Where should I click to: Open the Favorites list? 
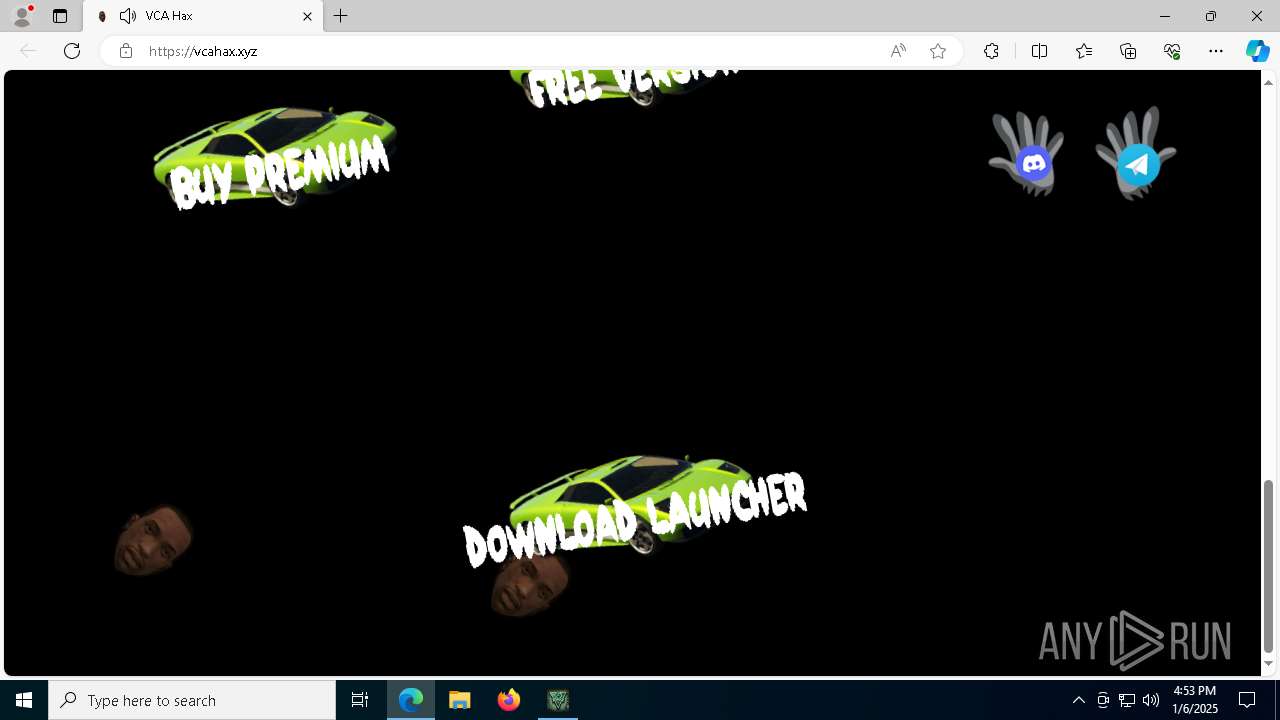click(x=1084, y=51)
